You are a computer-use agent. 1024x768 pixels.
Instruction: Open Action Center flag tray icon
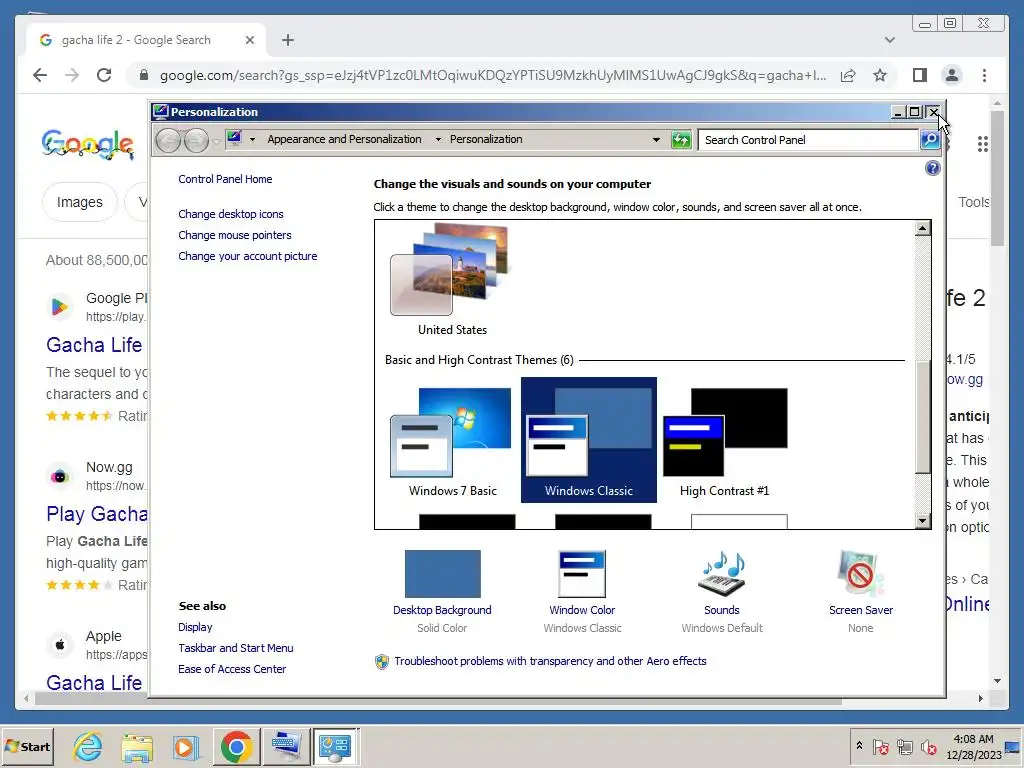[880, 746]
